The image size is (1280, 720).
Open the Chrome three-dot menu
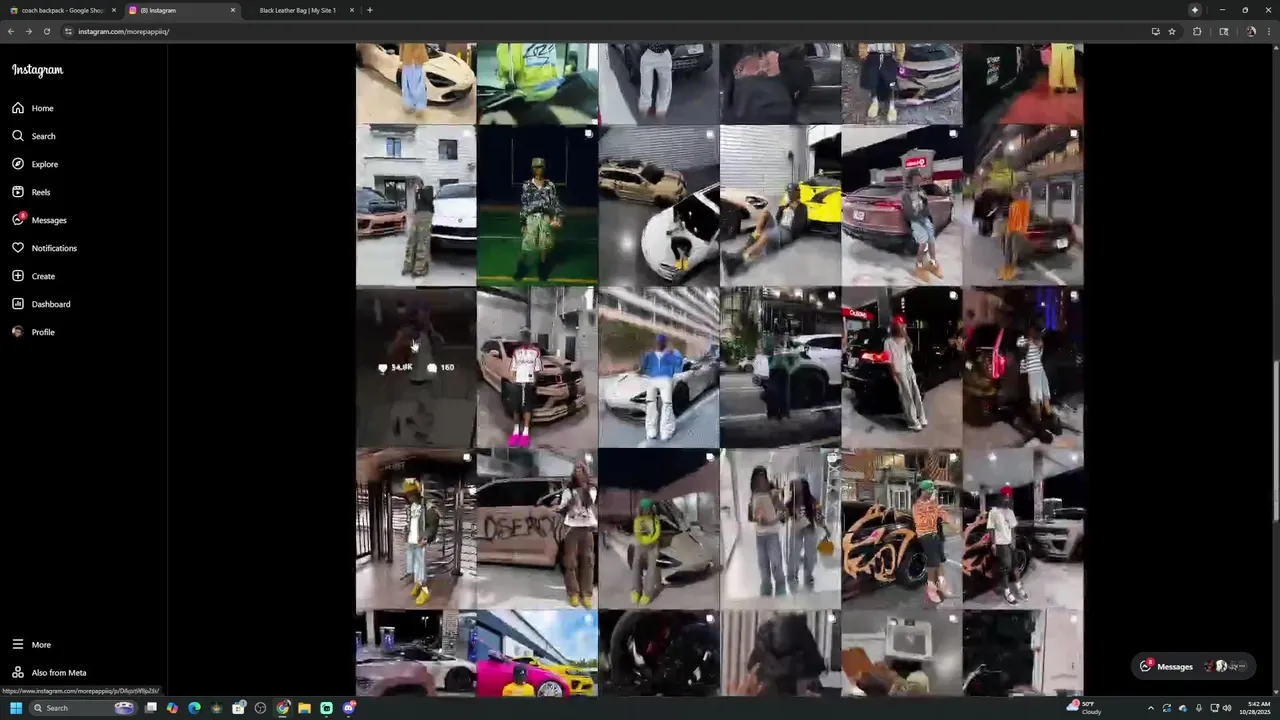click(1268, 31)
